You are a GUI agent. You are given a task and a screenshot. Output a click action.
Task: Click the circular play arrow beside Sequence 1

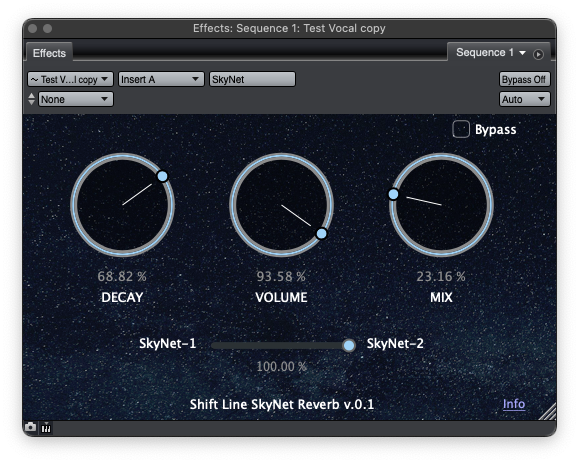click(538, 54)
